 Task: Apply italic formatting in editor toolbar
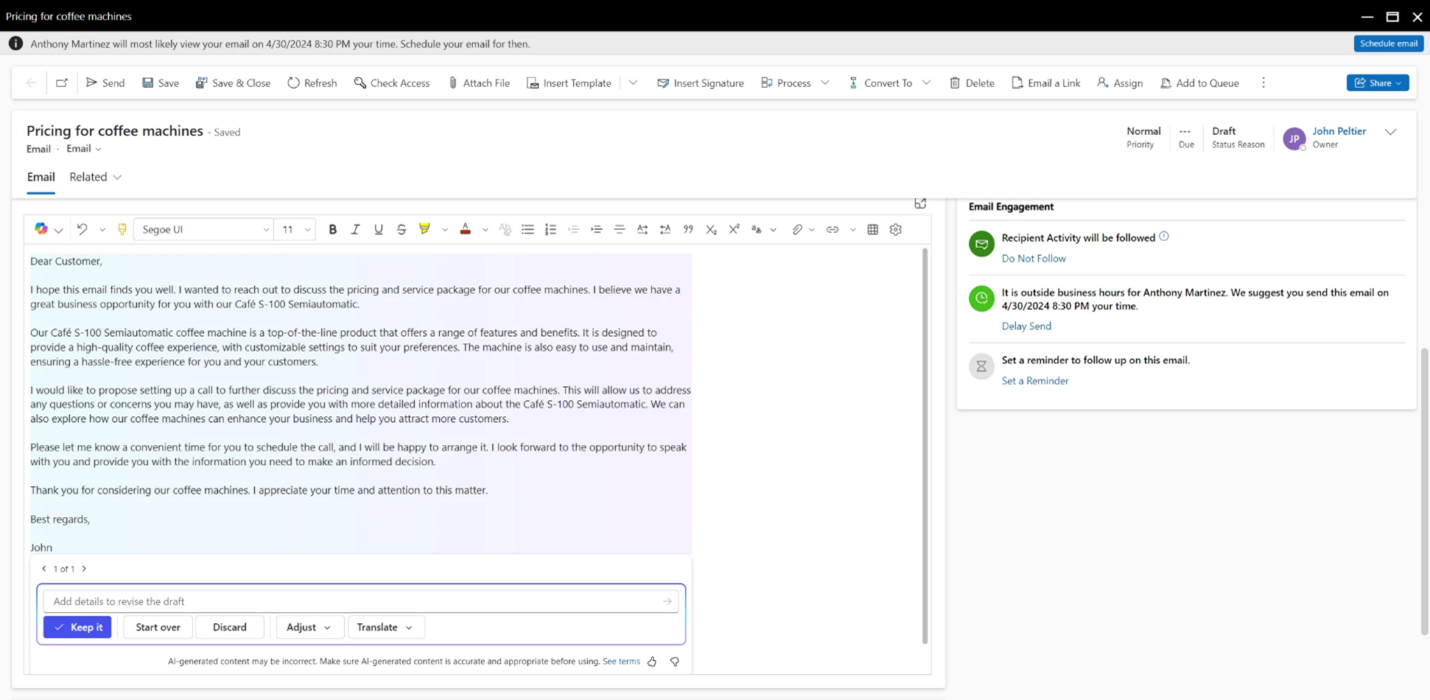(x=355, y=230)
